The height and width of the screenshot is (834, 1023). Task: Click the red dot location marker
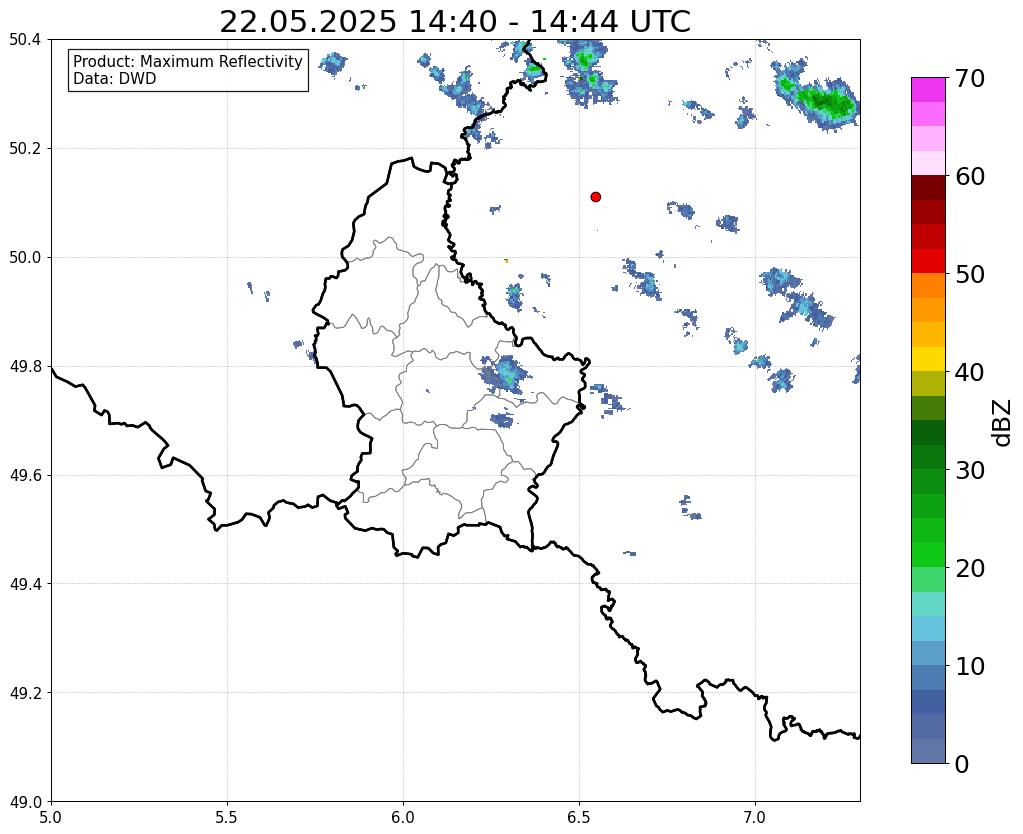point(595,196)
